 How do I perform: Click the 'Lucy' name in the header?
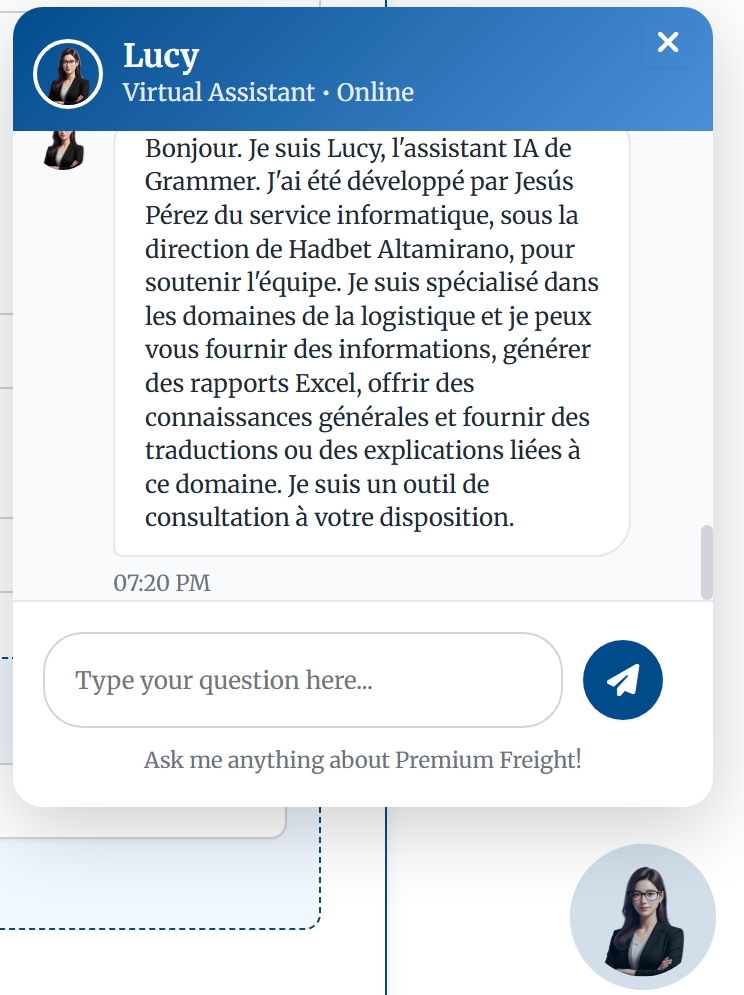coord(161,56)
